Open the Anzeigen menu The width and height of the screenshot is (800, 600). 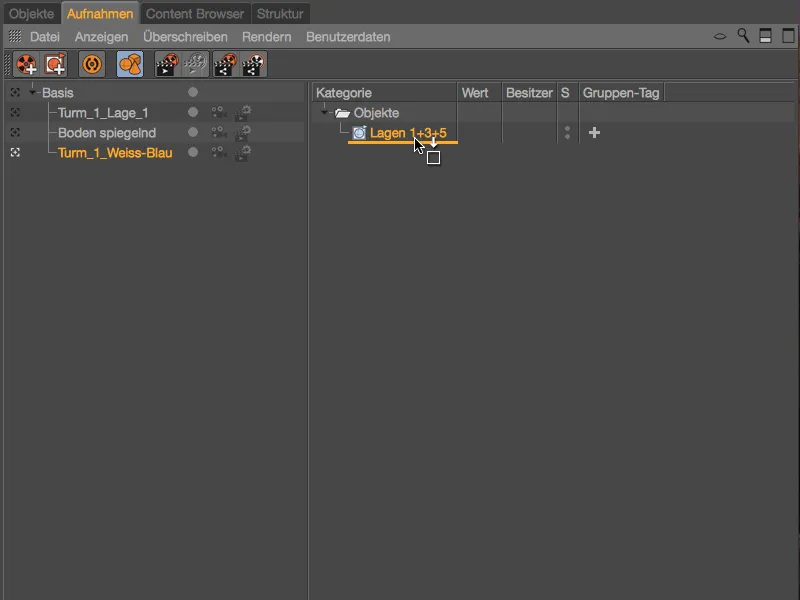pos(102,37)
